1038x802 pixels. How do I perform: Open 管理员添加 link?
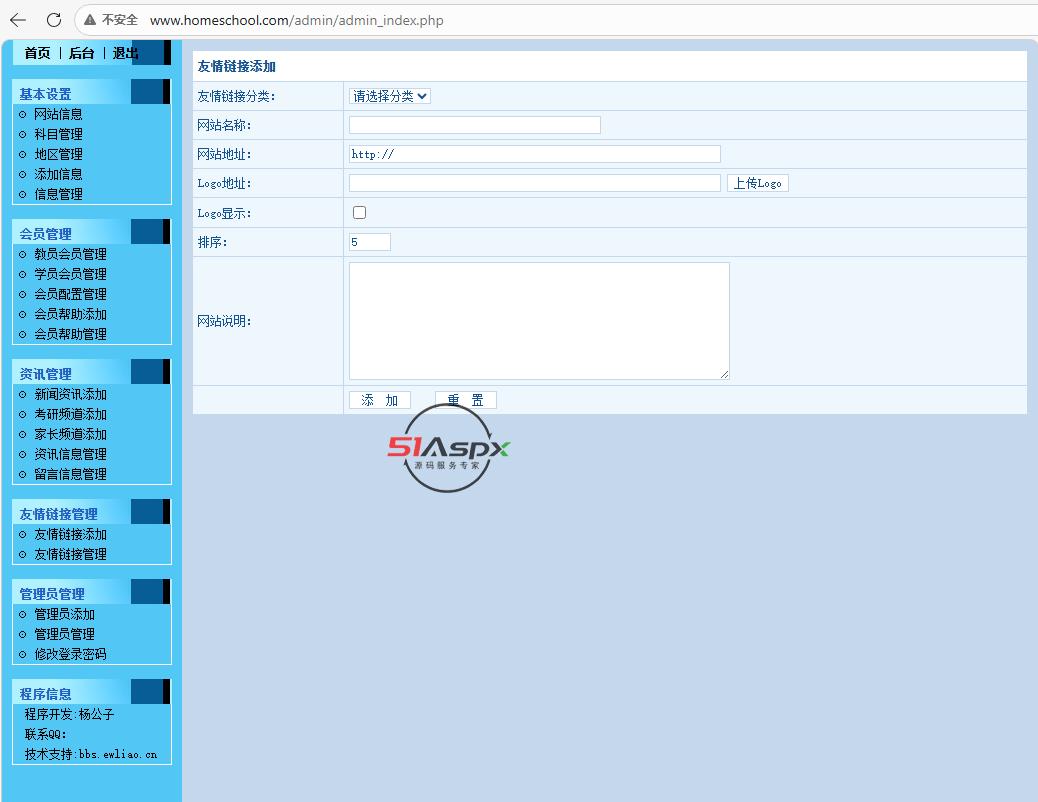click(64, 615)
